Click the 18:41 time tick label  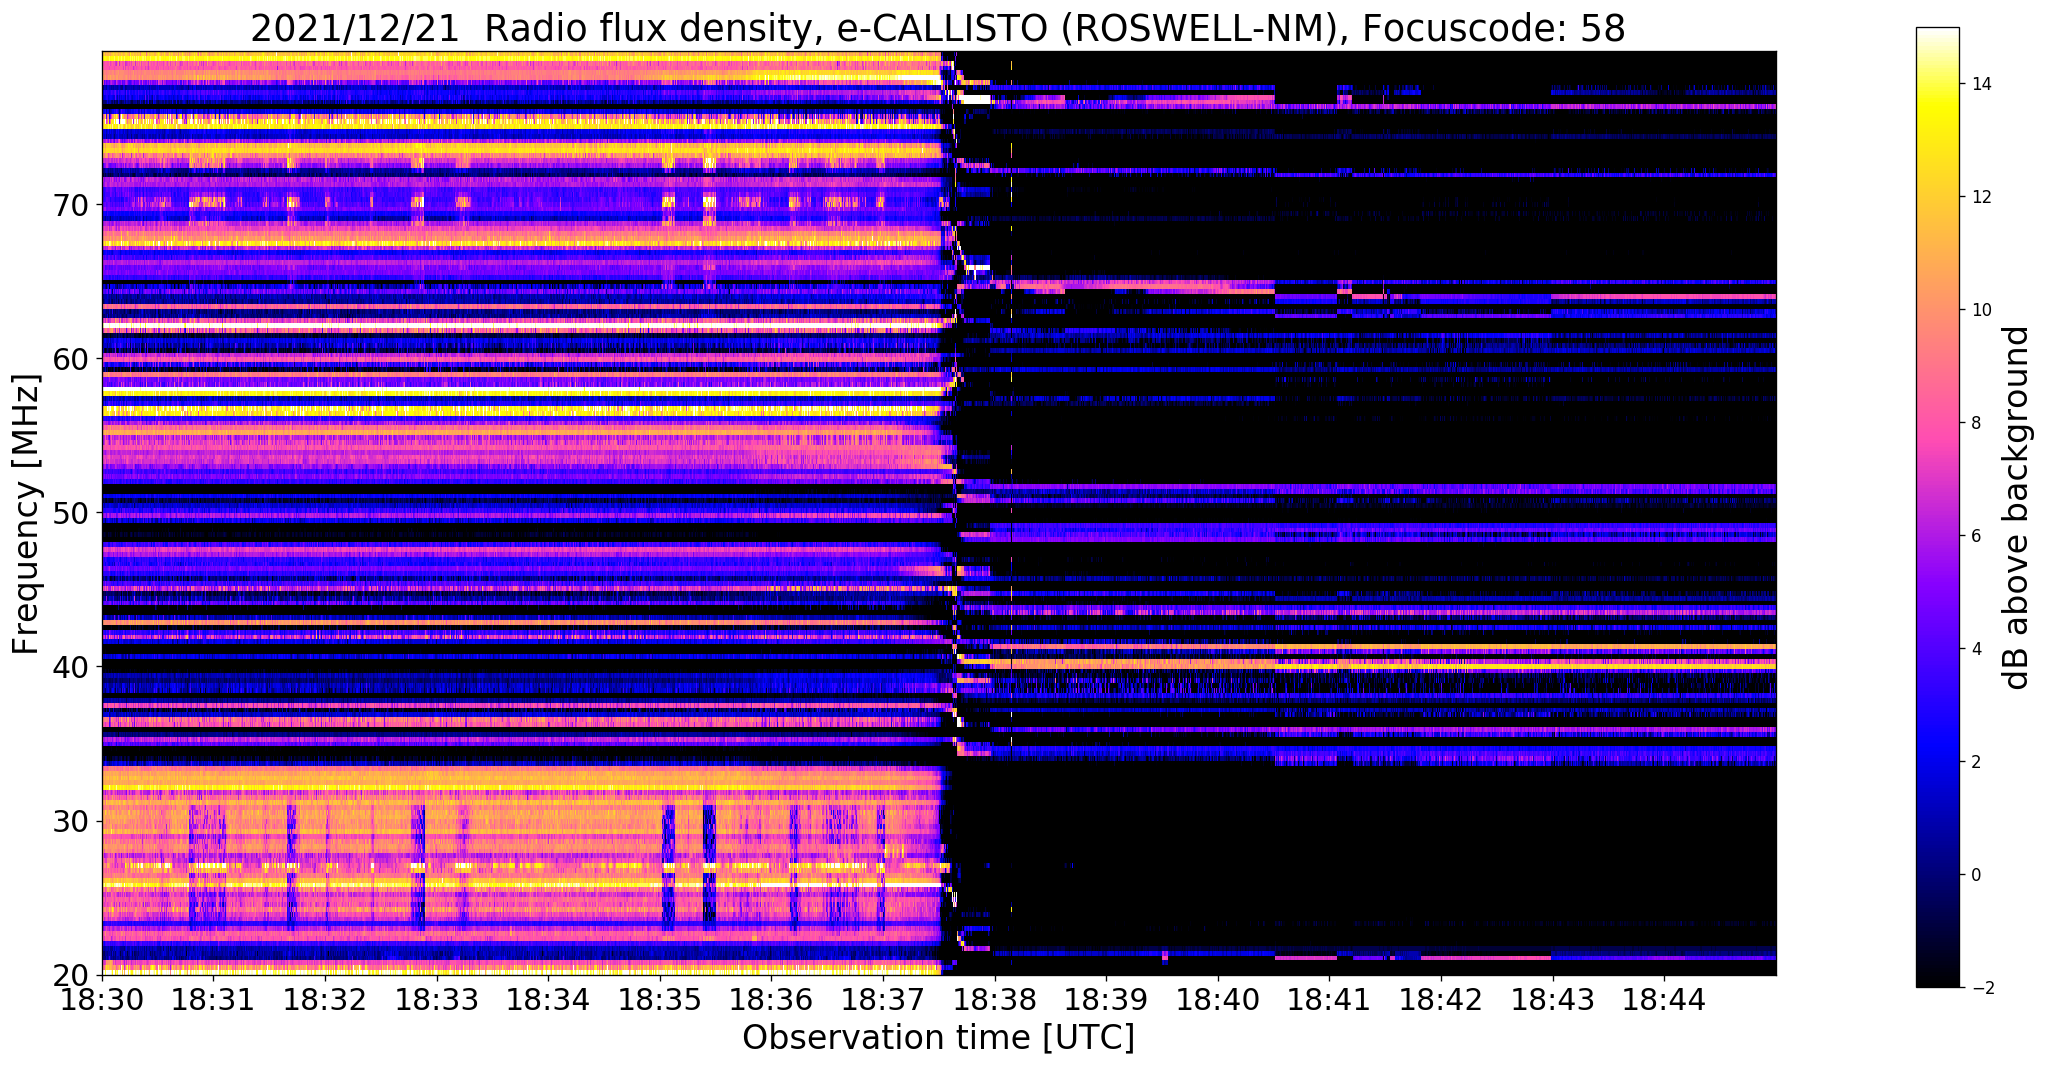1329,1000
